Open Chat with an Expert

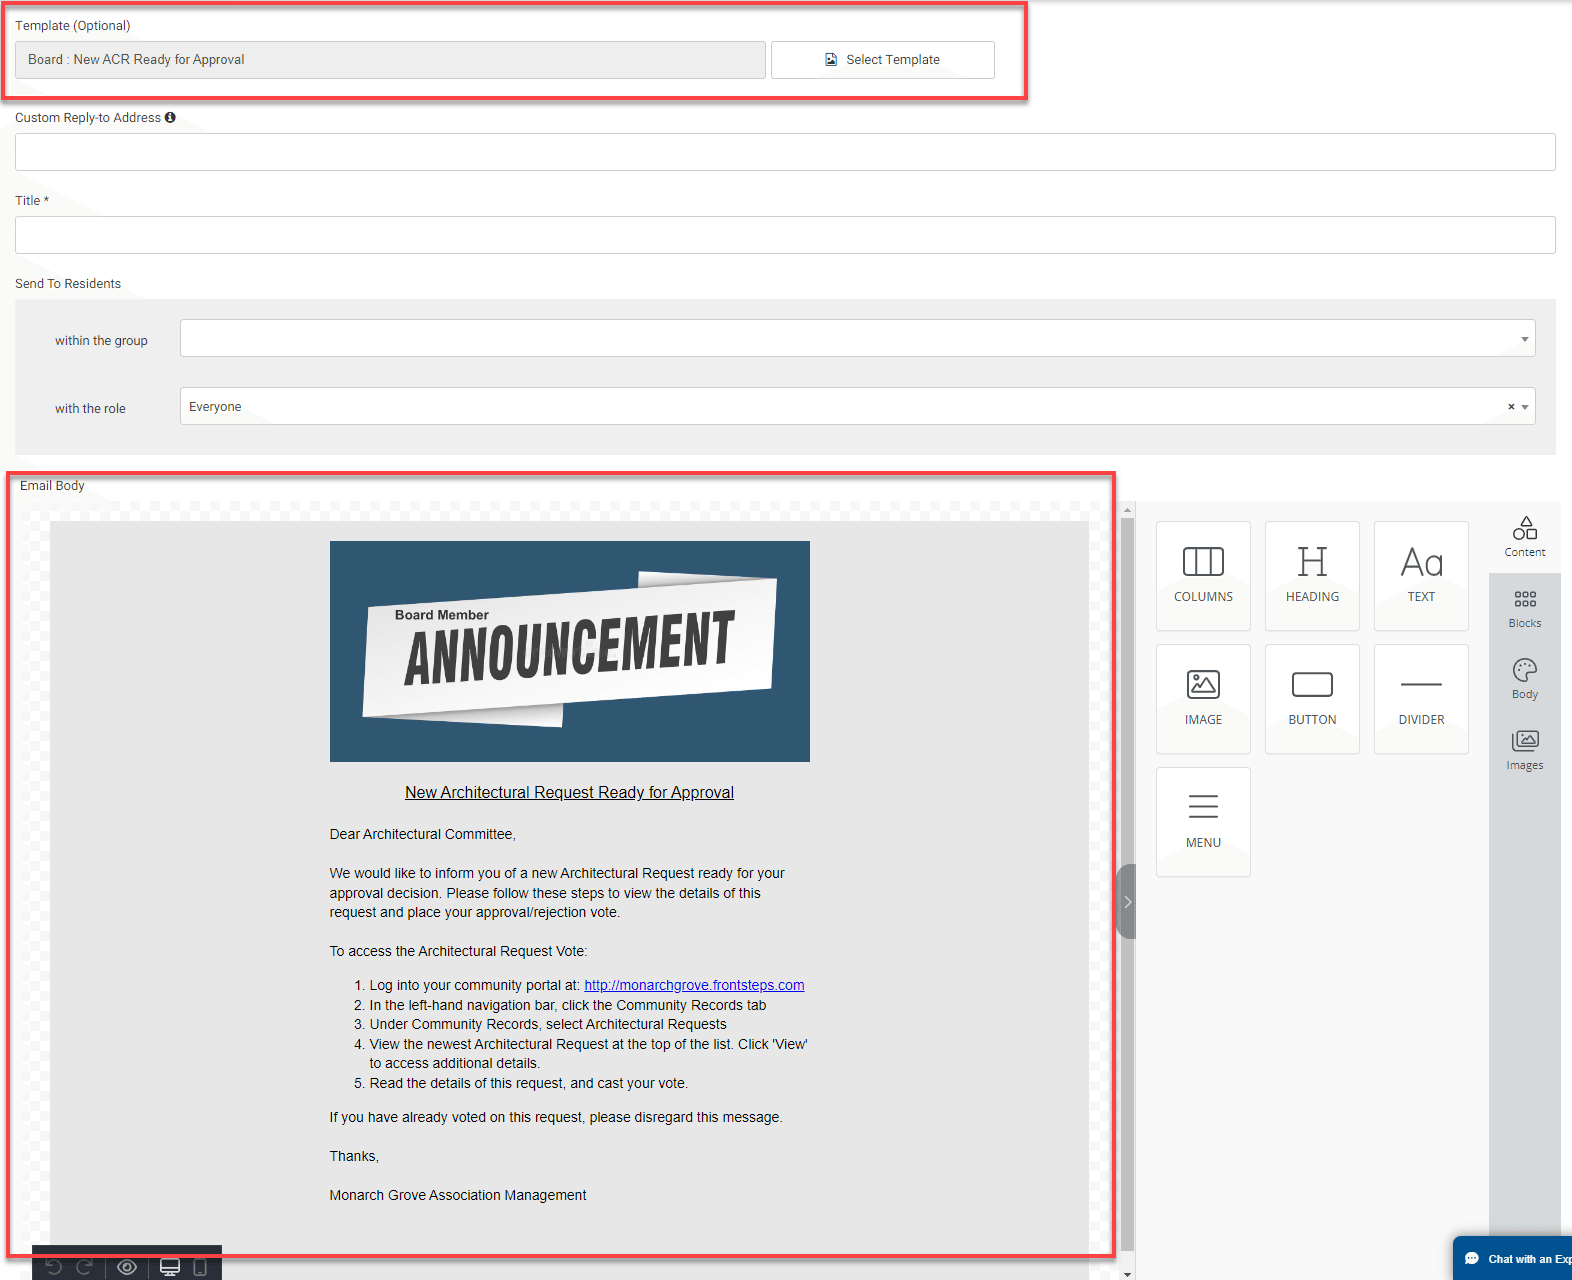pos(1514,1258)
